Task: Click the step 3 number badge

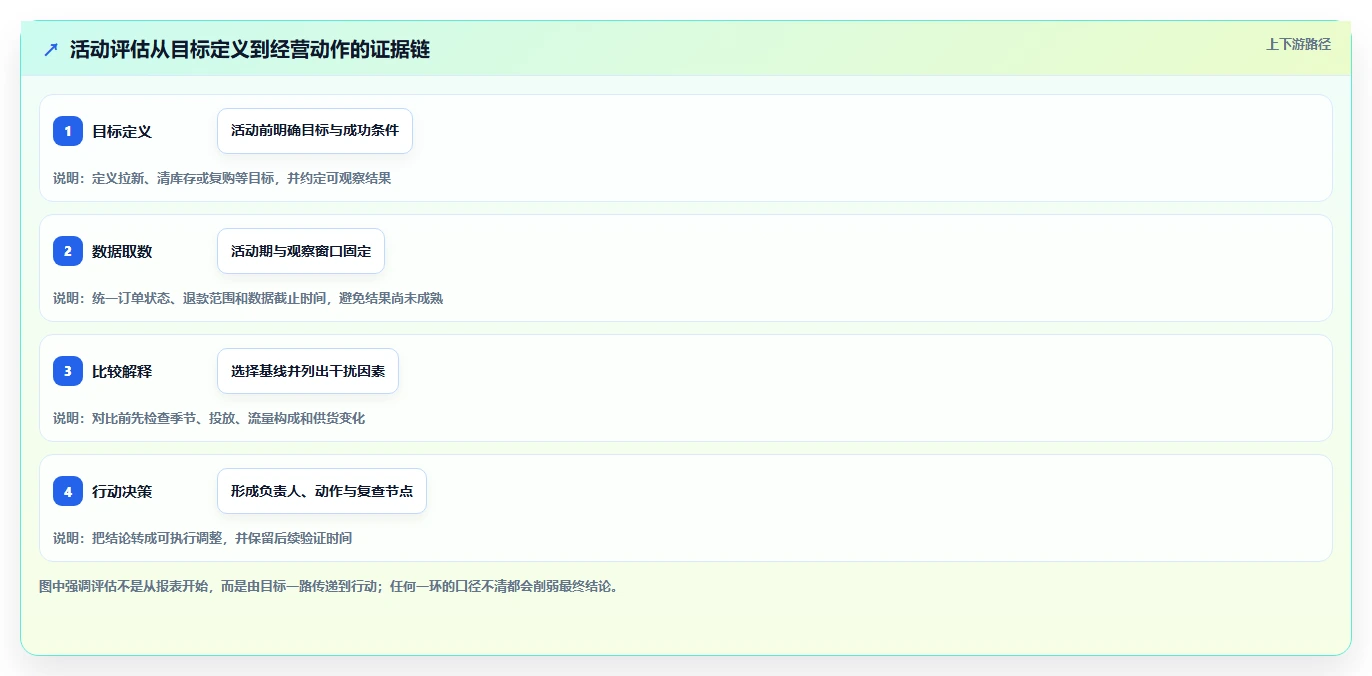Action: (x=68, y=371)
